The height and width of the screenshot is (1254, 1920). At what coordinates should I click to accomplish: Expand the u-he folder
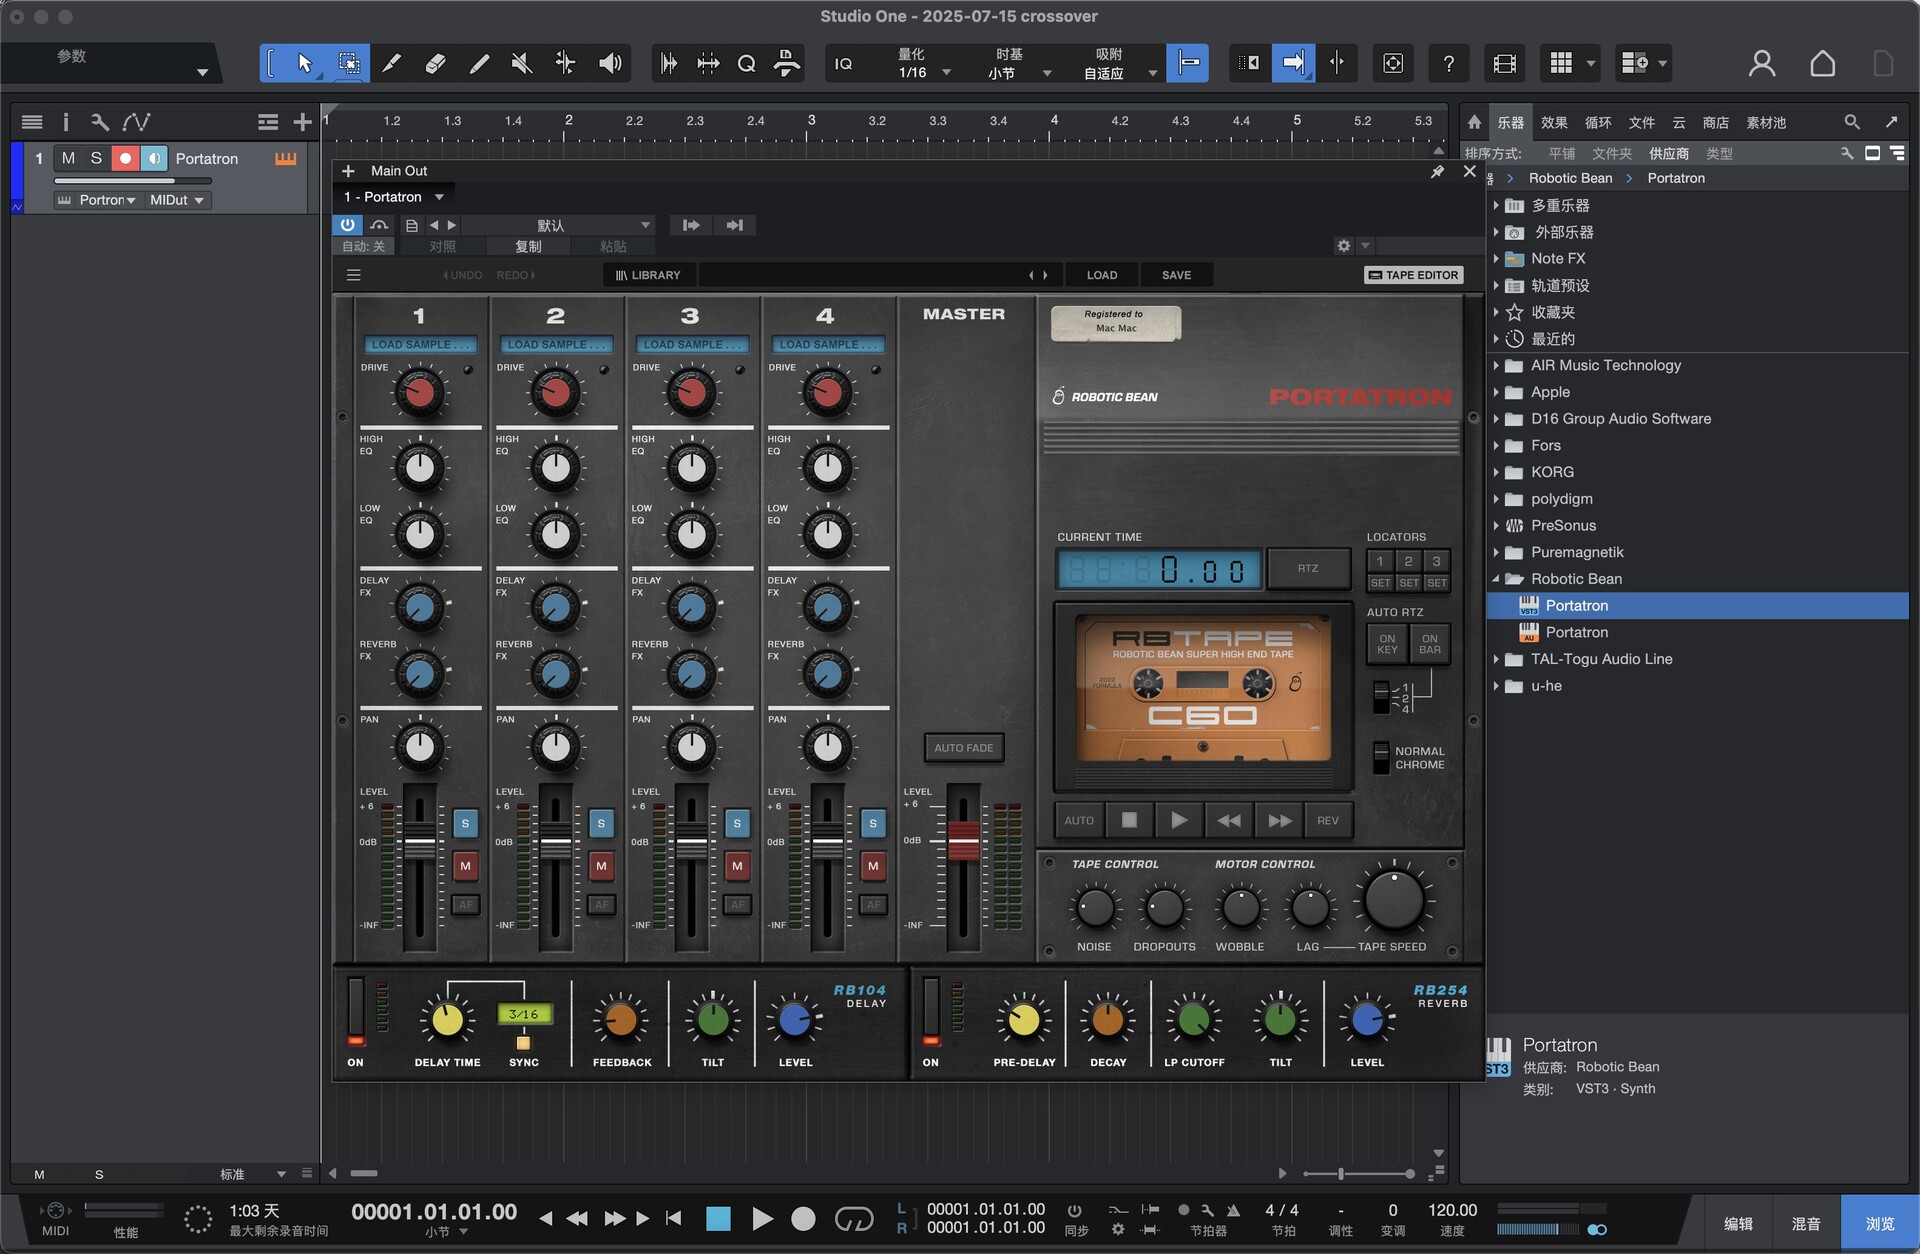(1496, 686)
